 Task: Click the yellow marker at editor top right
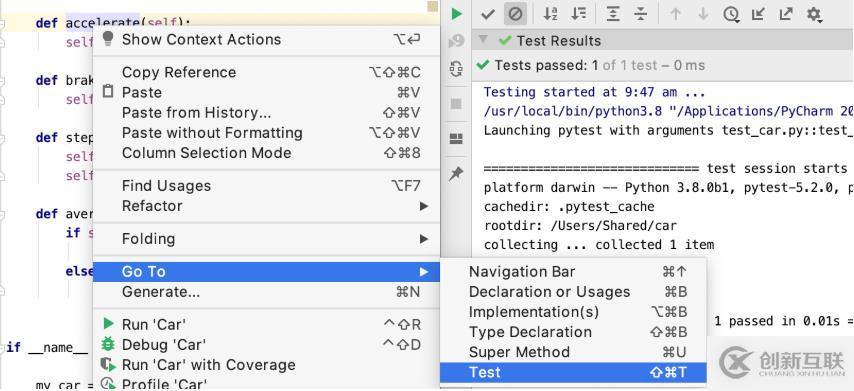(432, 7)
